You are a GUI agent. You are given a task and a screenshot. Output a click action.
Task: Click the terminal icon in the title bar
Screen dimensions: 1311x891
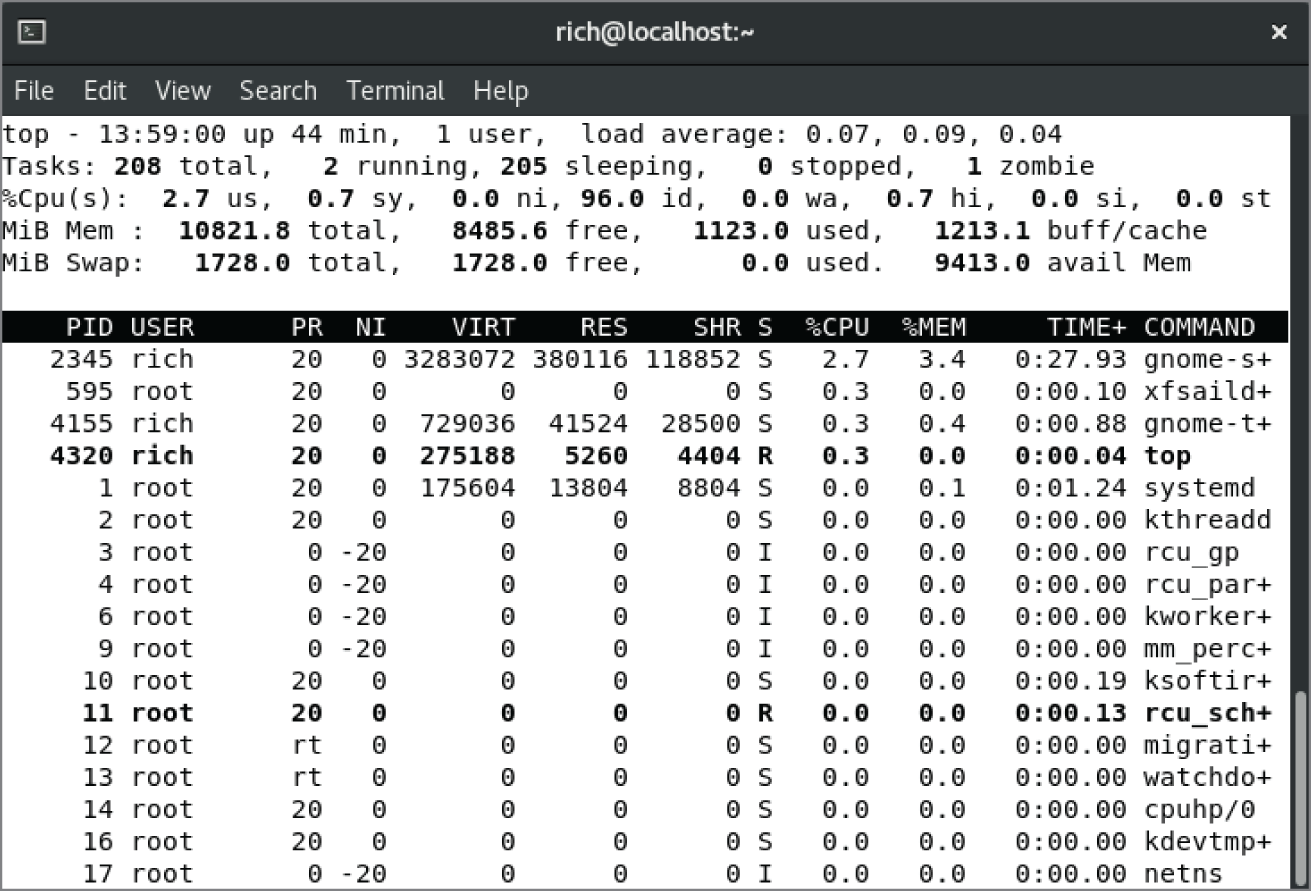[x=32, y=32]
